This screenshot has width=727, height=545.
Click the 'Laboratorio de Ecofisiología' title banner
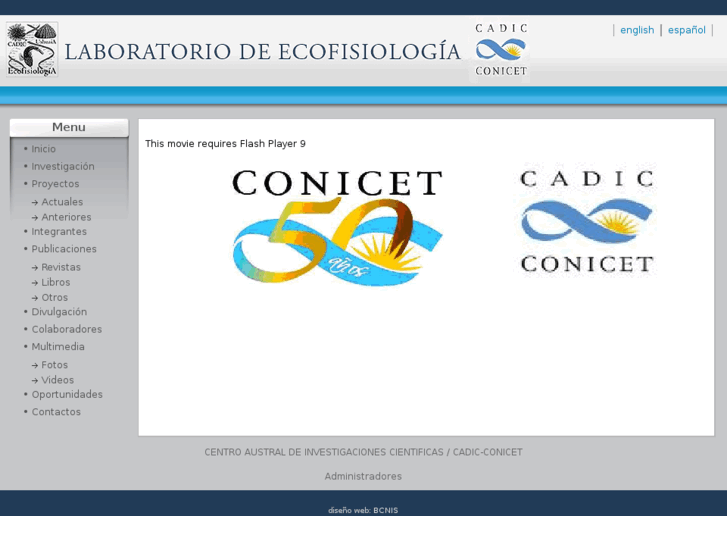coord(262,51)
